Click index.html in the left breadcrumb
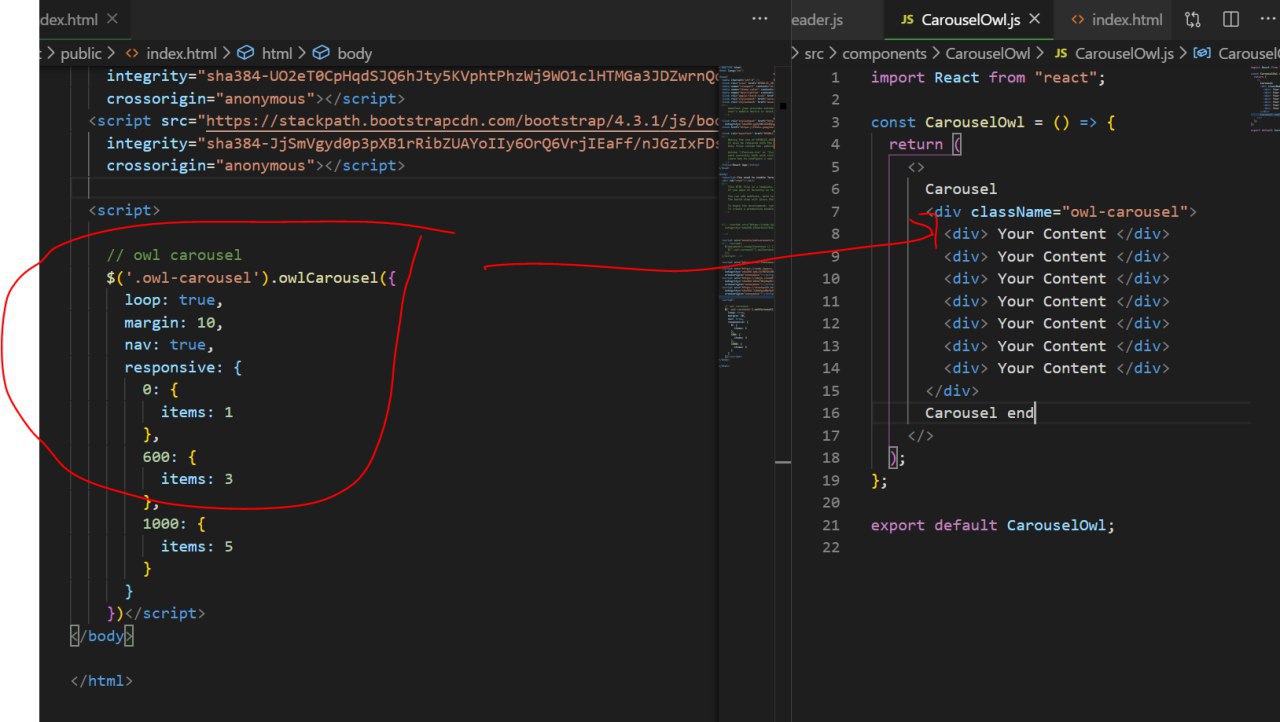 click(x=181, y=53)
